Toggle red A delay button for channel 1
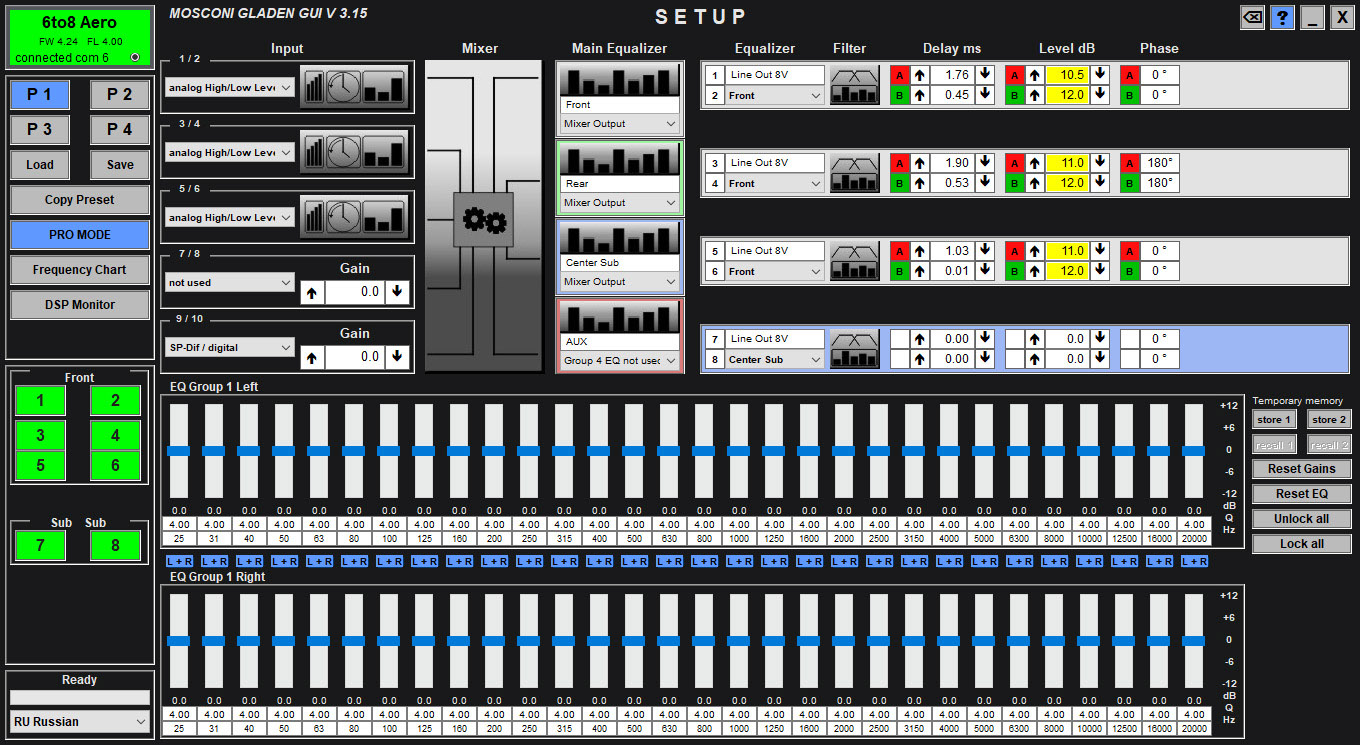 [x=899, y=75]
